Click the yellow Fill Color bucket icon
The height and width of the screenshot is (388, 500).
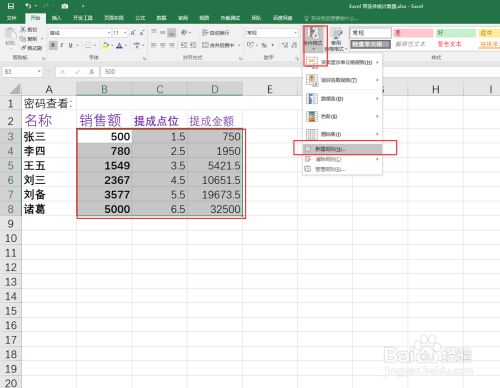coord(105,45)
